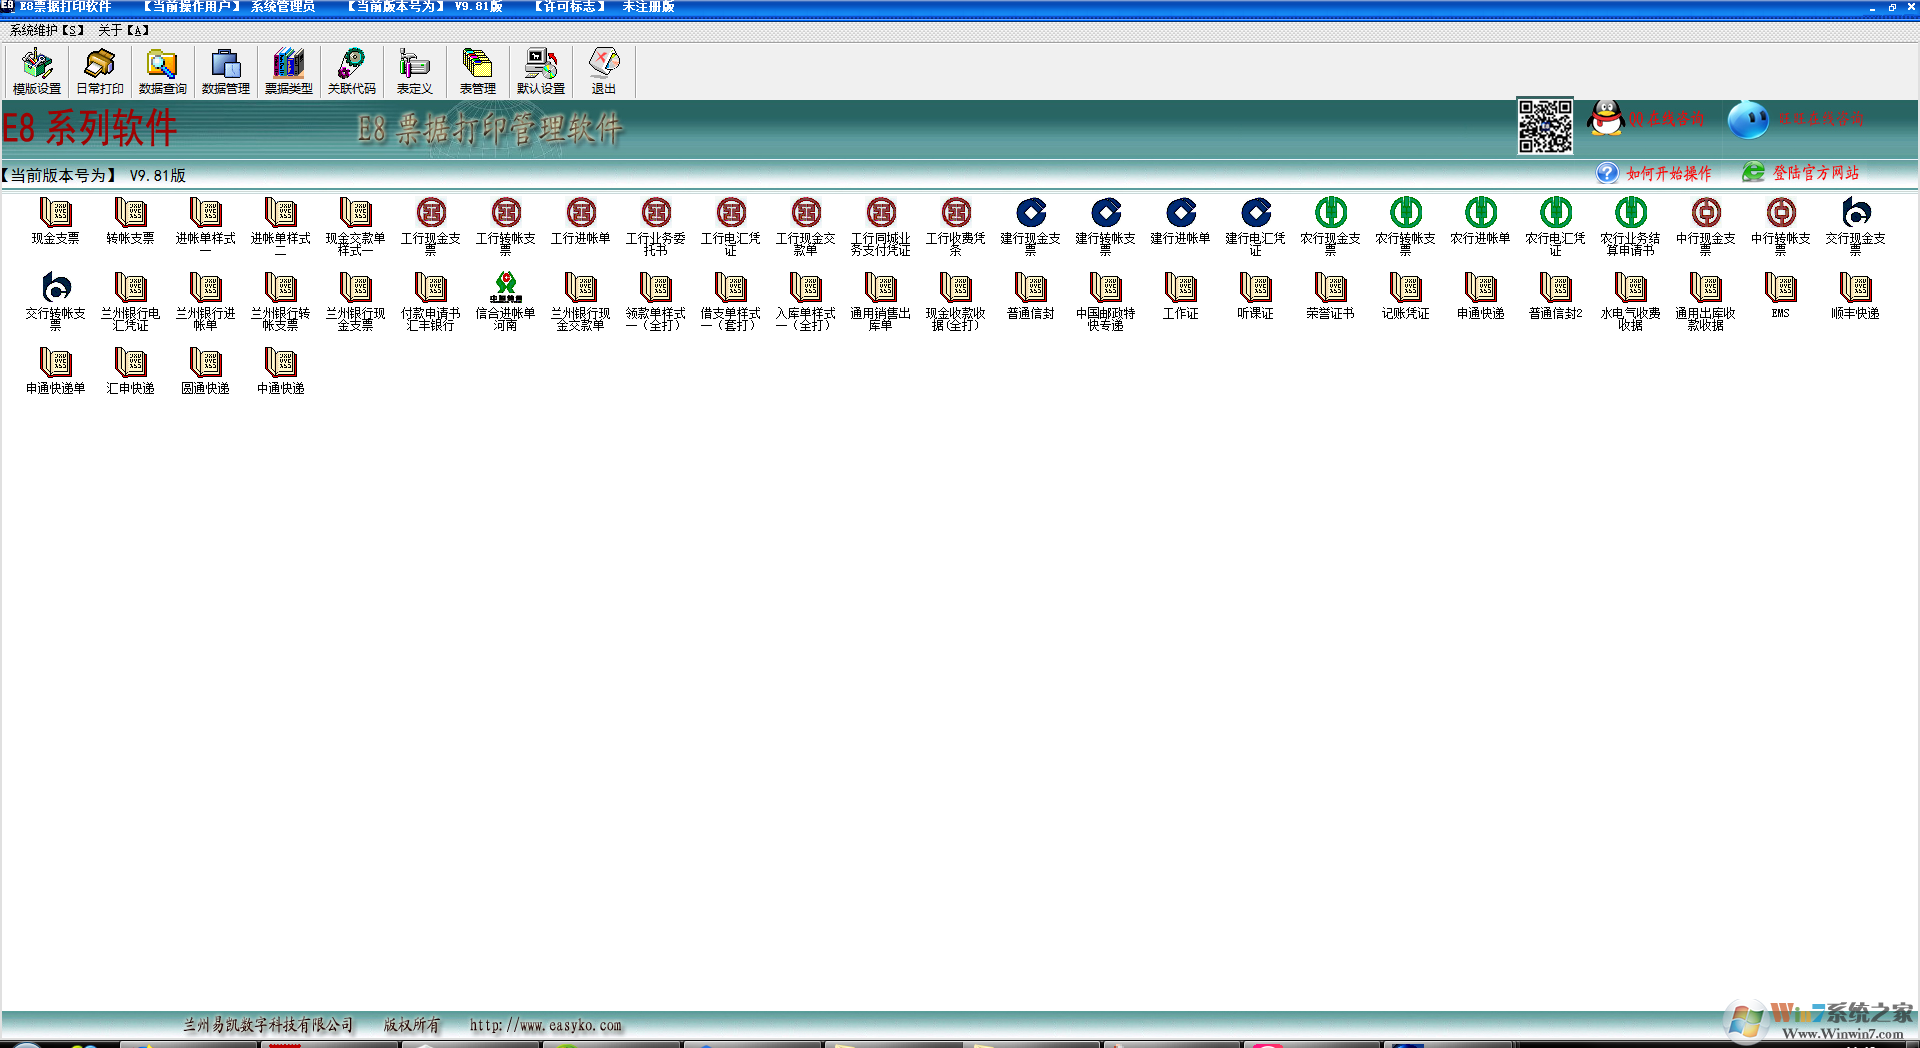Select the 农行电汇凭证 template
Screen dimensions: 1920x1048
[1556, 226]
